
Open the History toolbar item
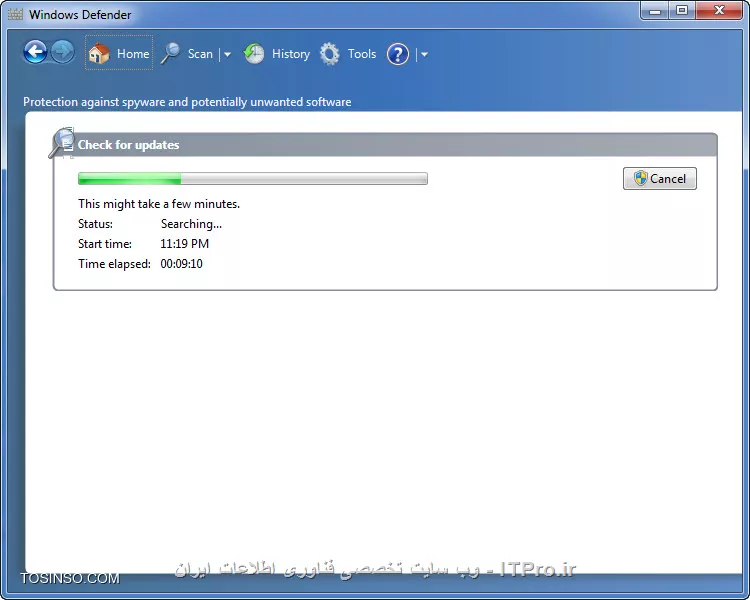(x=291, y=54)
